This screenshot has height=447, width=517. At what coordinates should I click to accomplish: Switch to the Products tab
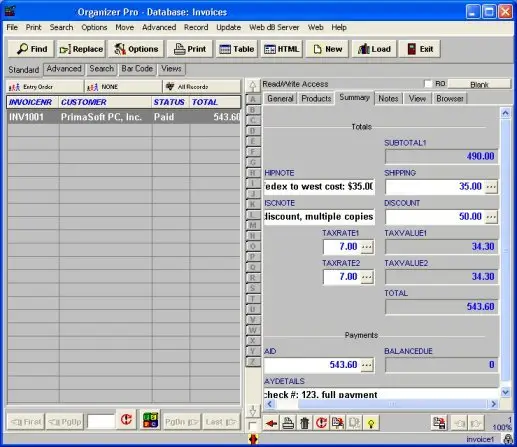tap(316, 99)
